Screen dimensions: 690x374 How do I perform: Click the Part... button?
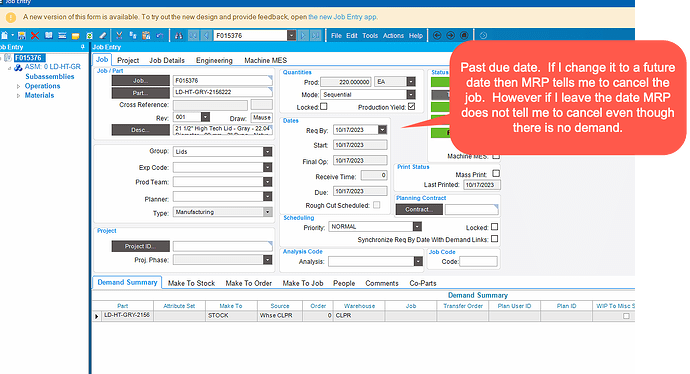point(140,93)
